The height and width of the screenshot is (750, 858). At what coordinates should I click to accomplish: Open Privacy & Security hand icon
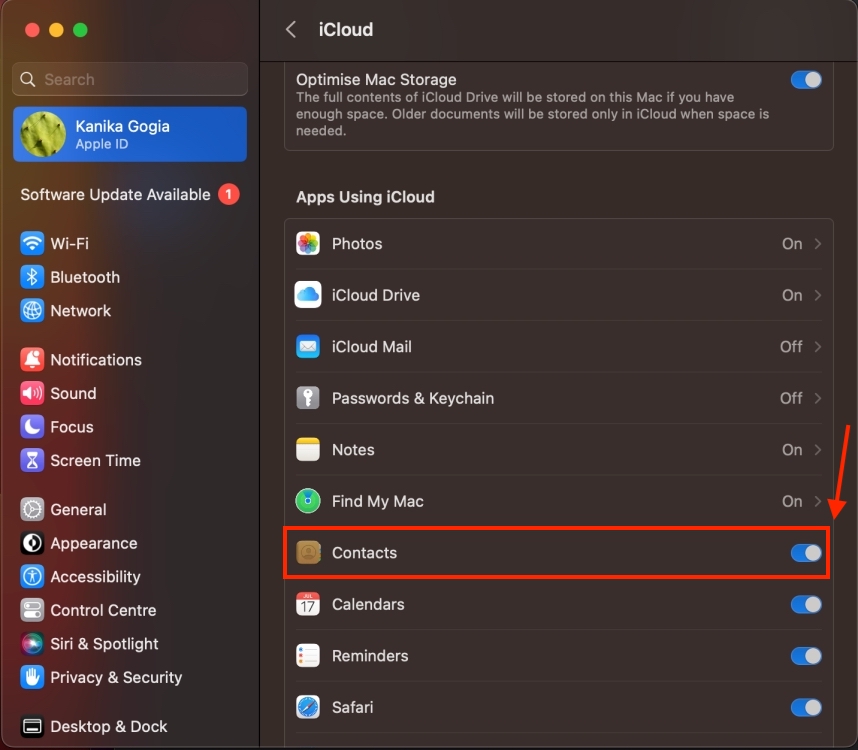coord(32,677)
